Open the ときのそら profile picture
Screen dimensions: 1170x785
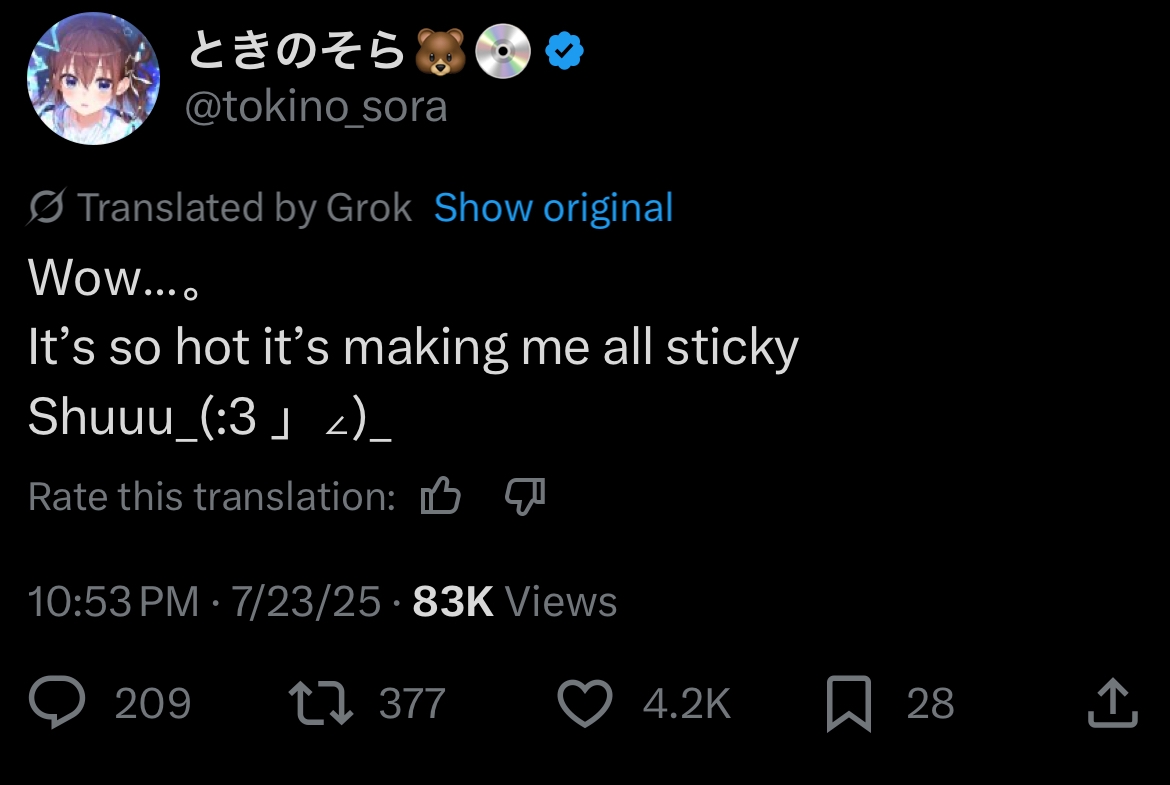[93, 79]
